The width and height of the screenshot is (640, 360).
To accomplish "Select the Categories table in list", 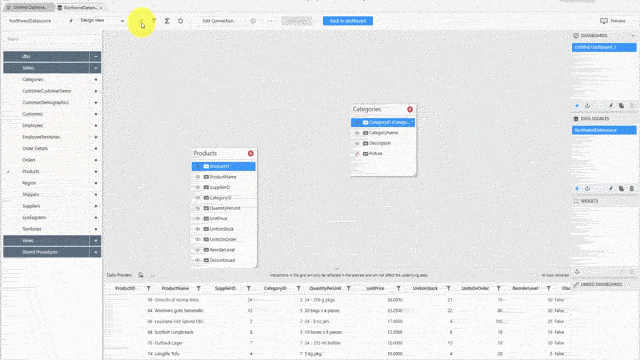I will point(33,80).
